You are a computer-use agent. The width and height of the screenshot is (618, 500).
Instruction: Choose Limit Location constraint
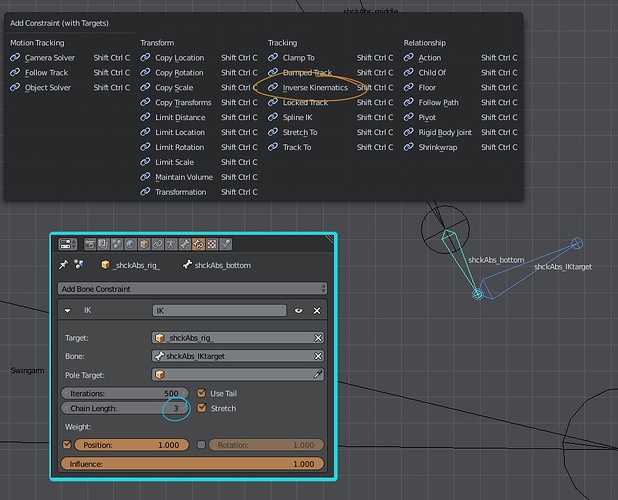pyautogui.click(x=199, y=132)
